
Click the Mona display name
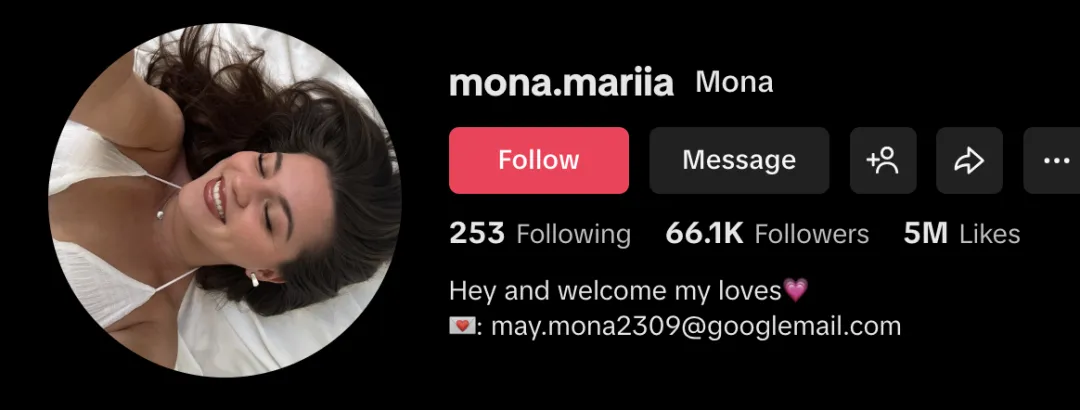point(734,83)
